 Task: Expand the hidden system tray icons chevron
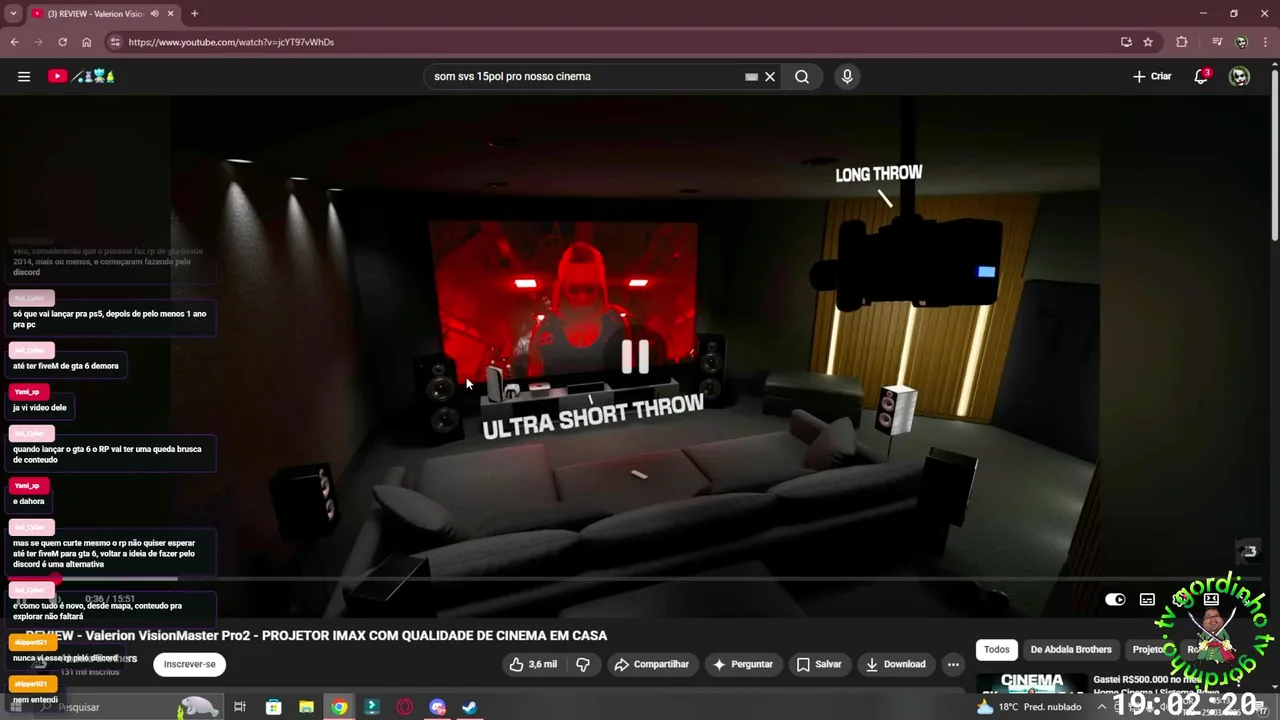(x=1104, y=707)
